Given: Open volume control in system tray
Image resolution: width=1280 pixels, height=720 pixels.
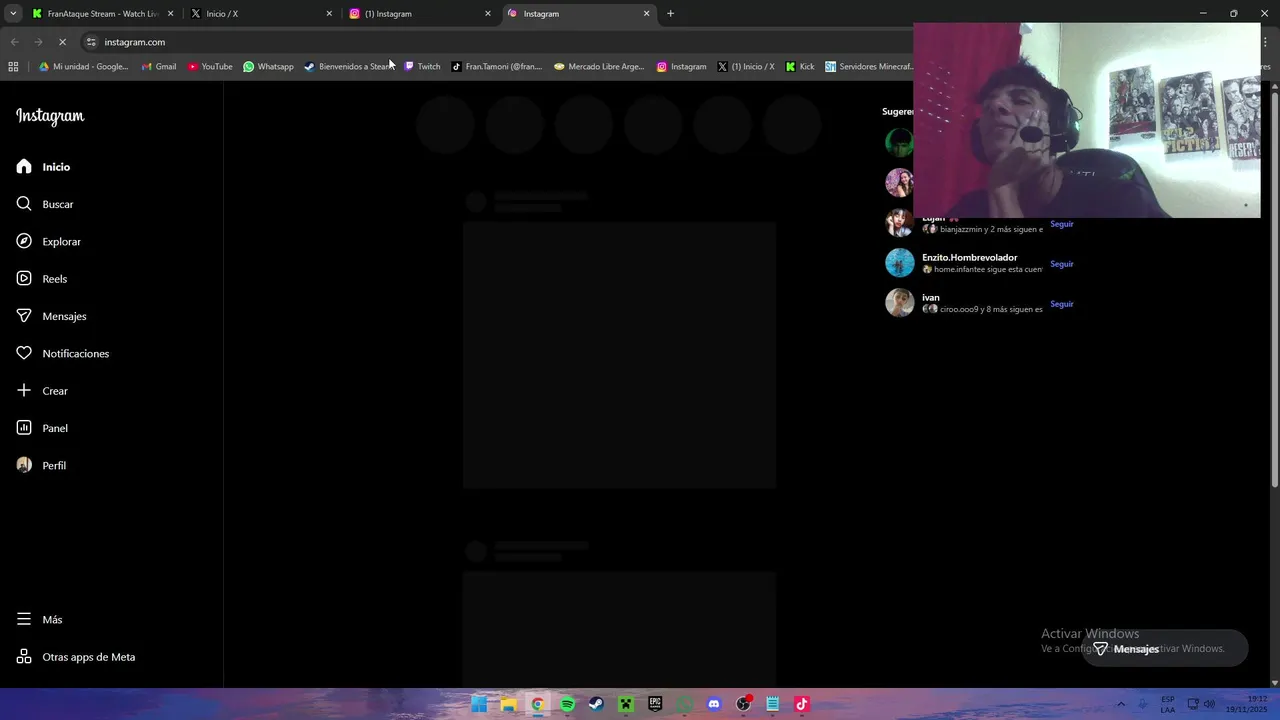Looking at the screenshot, I should pyautogui.click(x=1210, y=704).
